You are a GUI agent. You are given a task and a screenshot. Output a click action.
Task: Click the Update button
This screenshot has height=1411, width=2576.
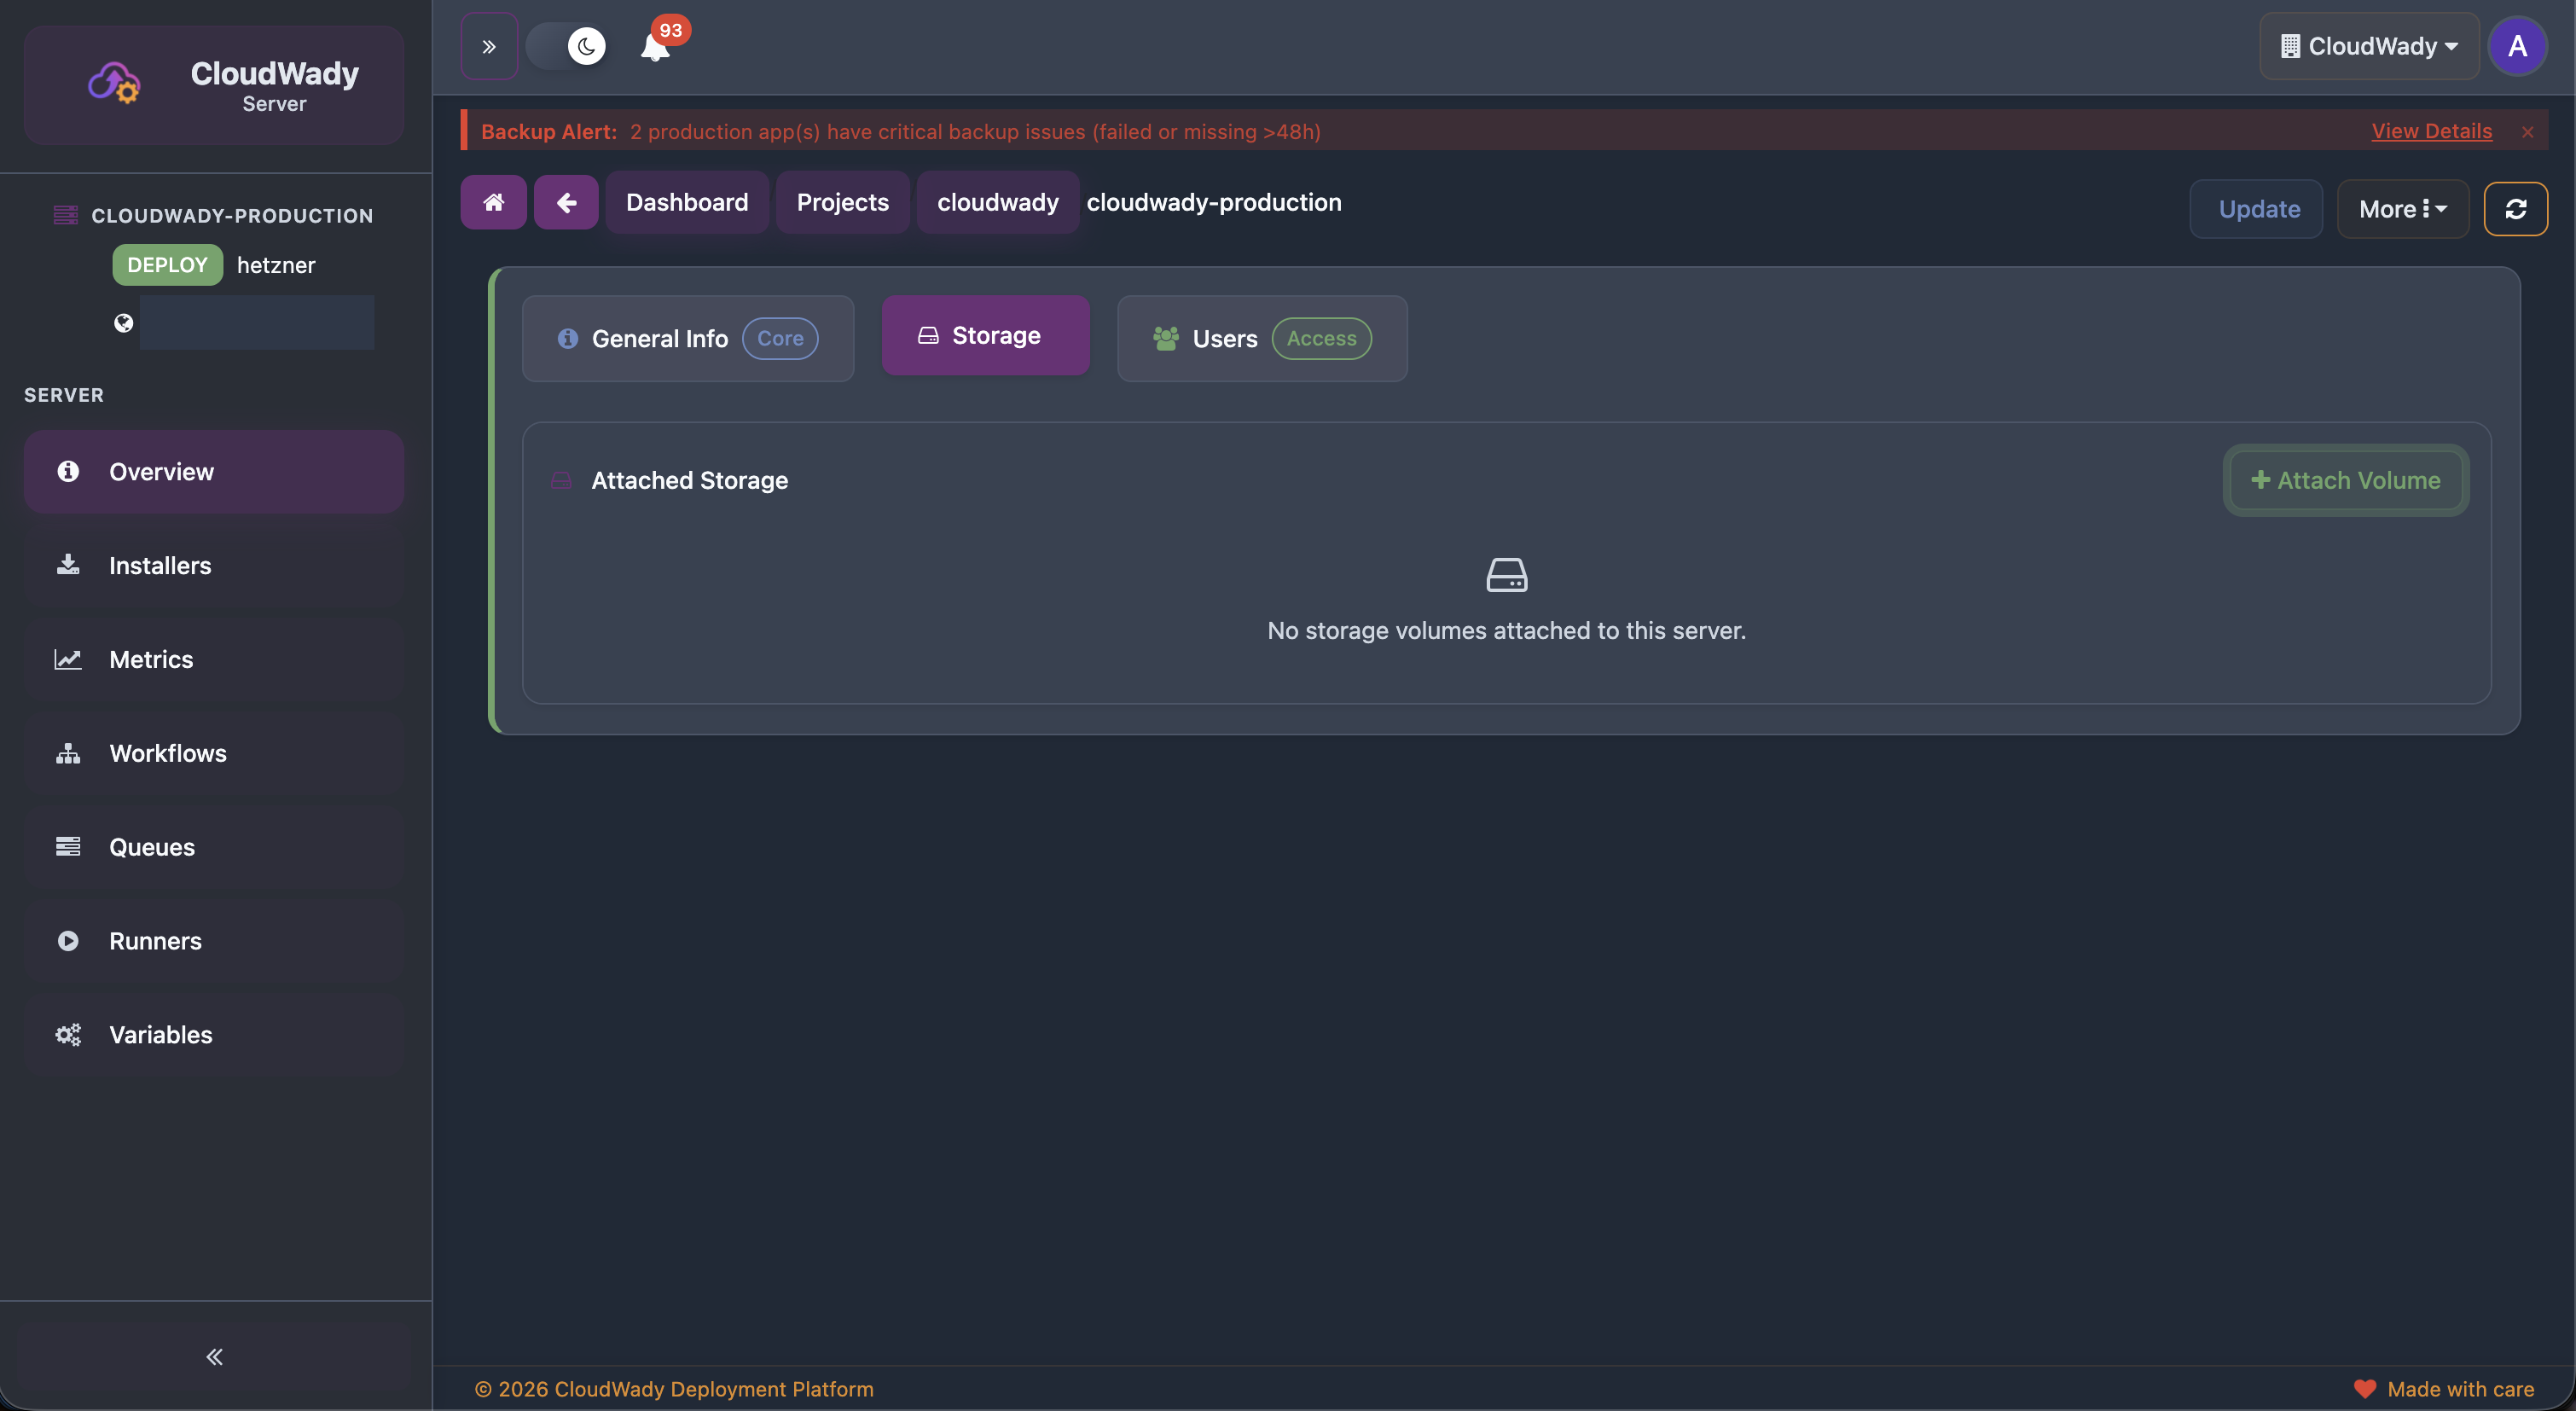(x=2258, y=209)
